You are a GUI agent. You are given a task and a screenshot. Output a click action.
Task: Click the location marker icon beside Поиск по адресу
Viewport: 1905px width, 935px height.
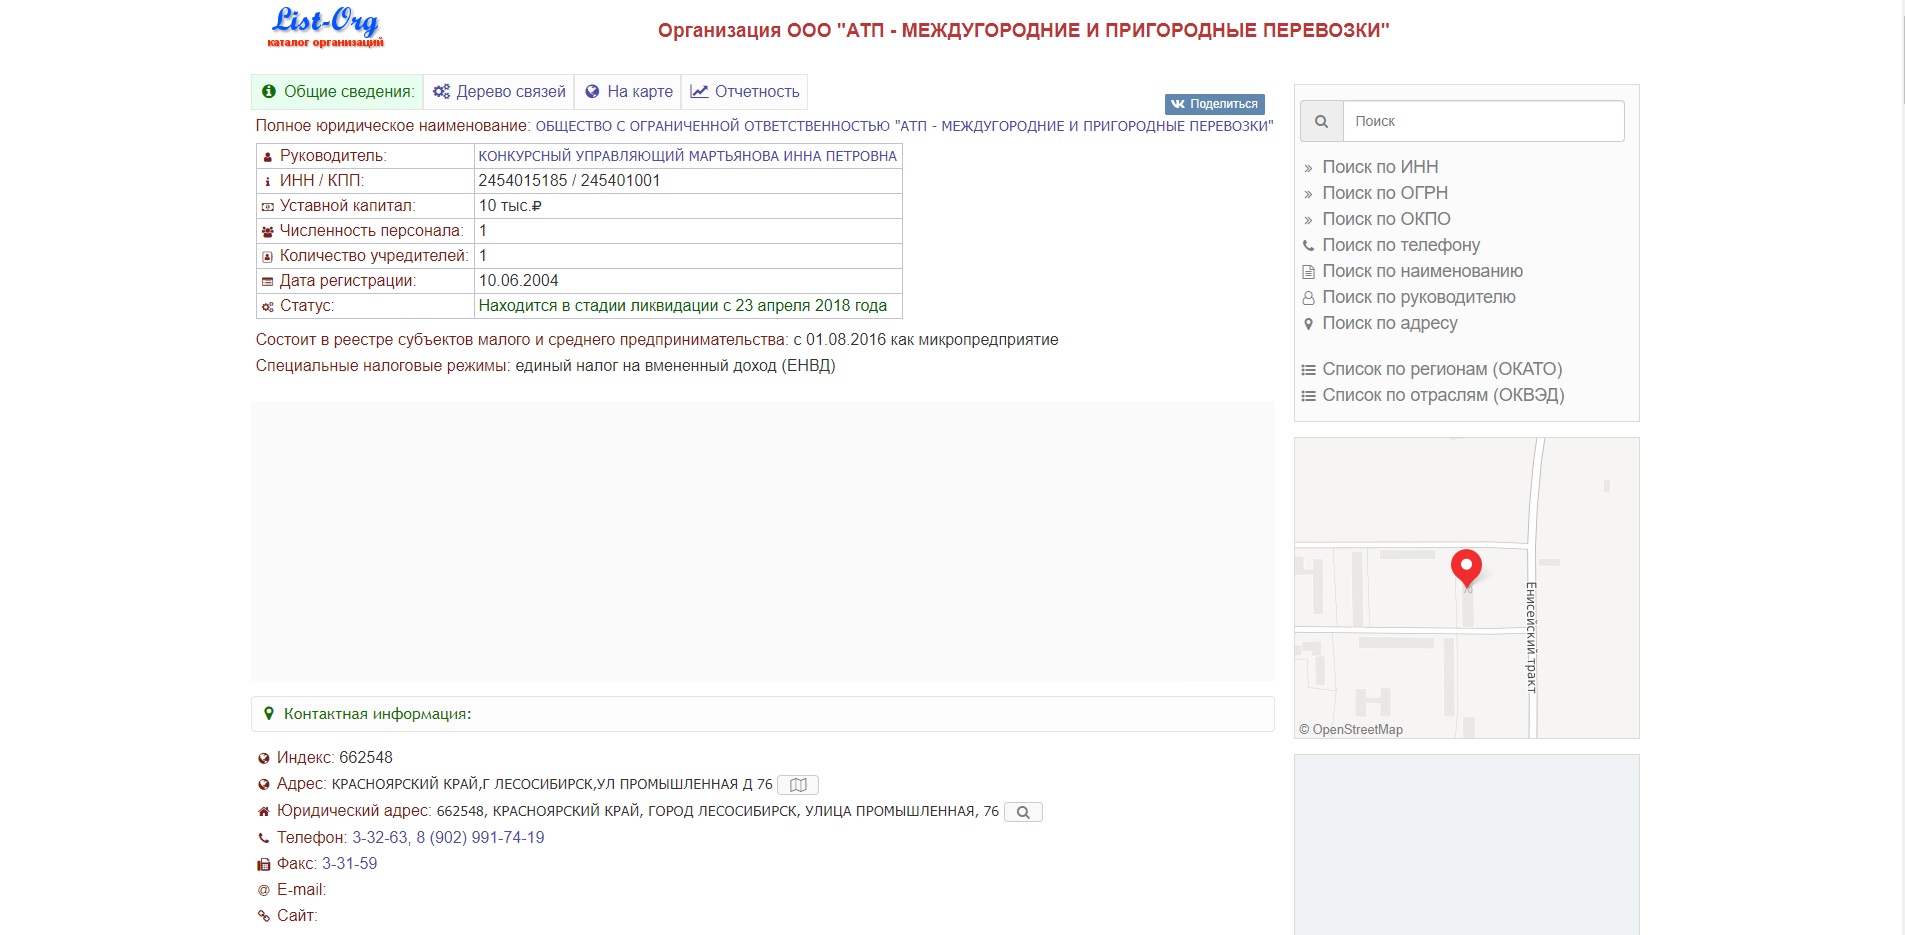coord(1308,324)
